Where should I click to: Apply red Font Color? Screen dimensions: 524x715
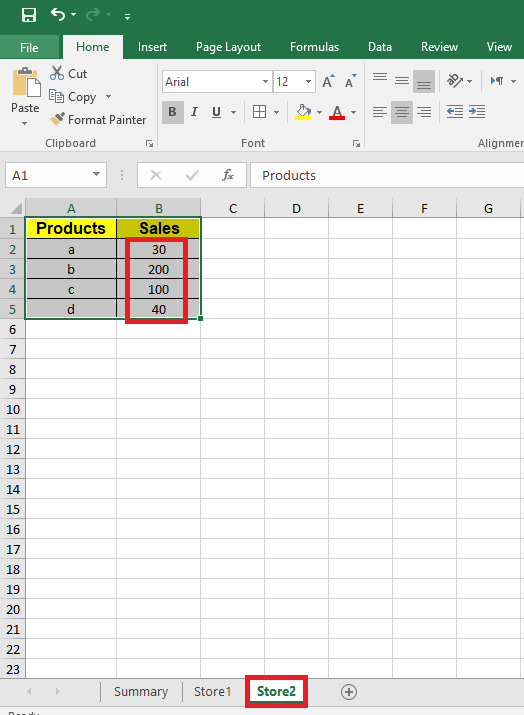pos(337,112)
